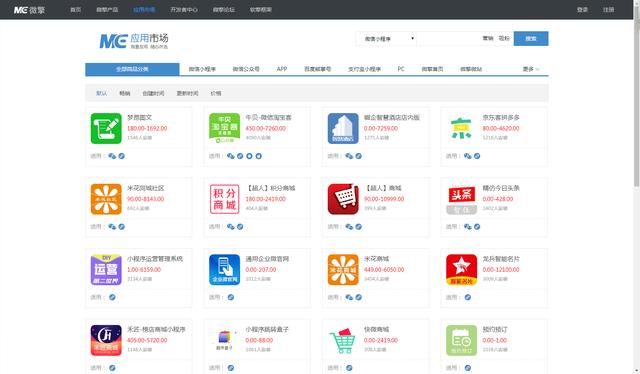640x374 pixels.
Task: Open the 米花同城社区 orange flower icon
Action: click(106, 199)
